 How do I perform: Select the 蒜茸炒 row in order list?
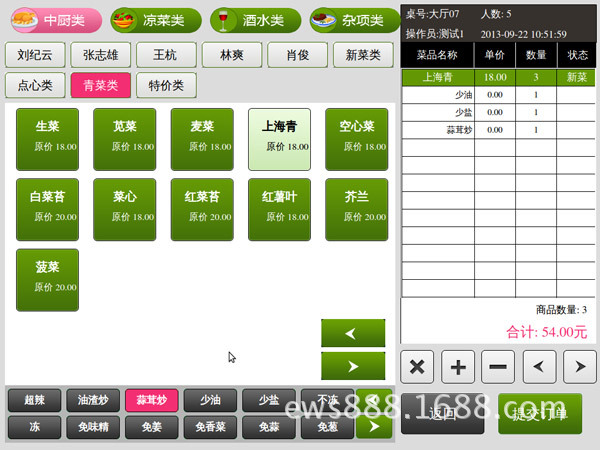(x=498, y=130)
